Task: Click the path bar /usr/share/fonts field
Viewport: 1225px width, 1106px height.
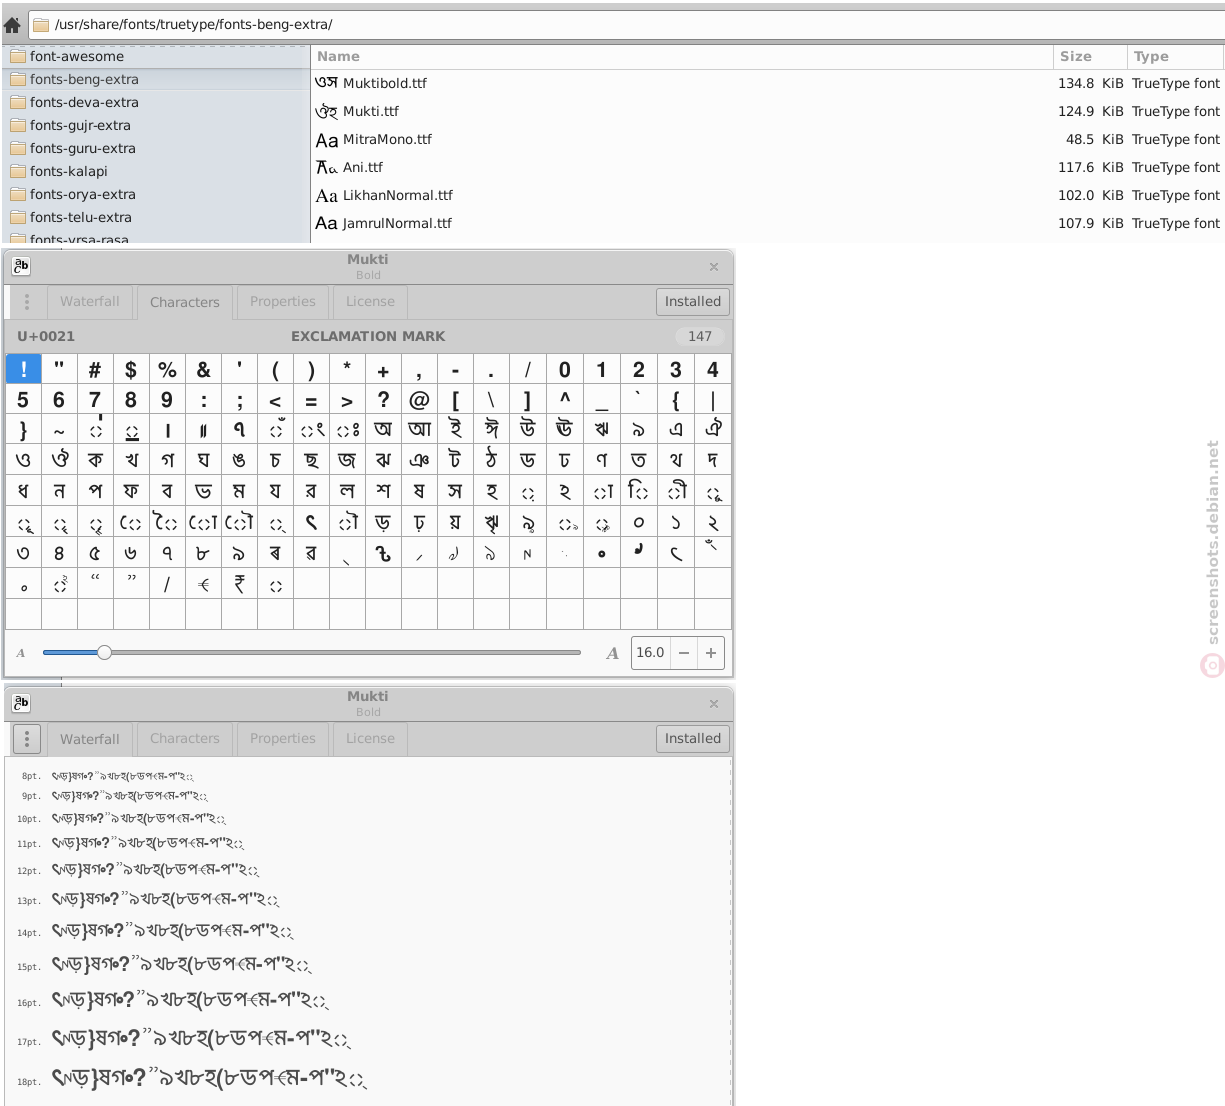Action: [x=627, y=24]
